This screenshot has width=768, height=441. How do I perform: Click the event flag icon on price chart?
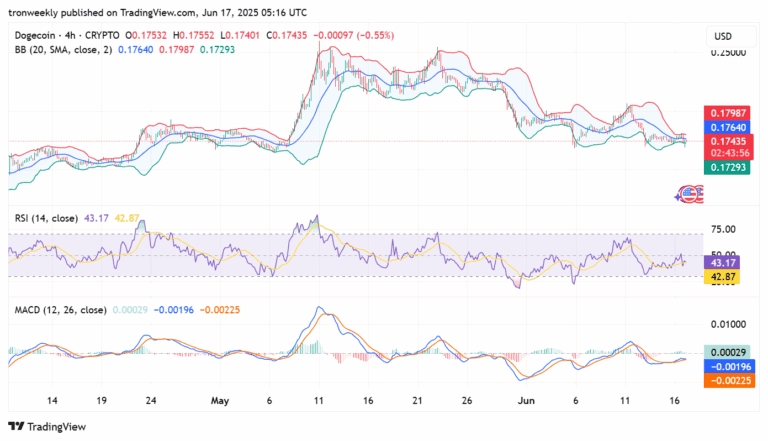point(689,193)
